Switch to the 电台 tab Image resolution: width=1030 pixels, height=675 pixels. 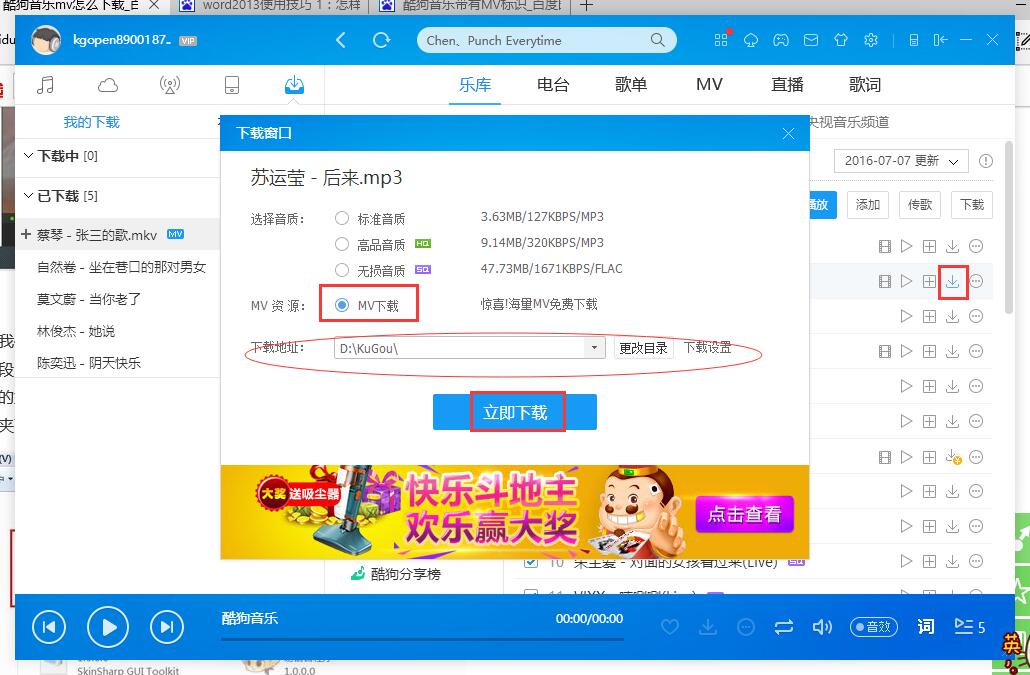pyautogui.click(x=552, y=85)
